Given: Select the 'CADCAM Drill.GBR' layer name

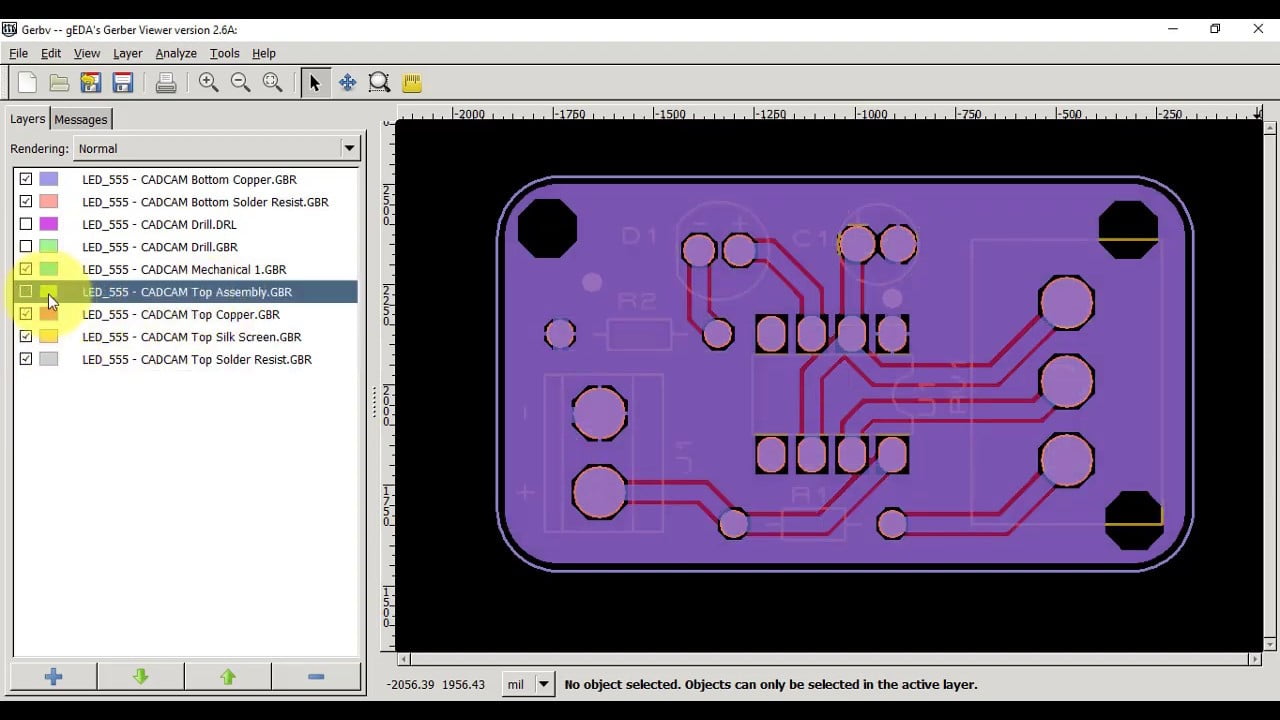Looking at the screenshot, I should [160, 247].
